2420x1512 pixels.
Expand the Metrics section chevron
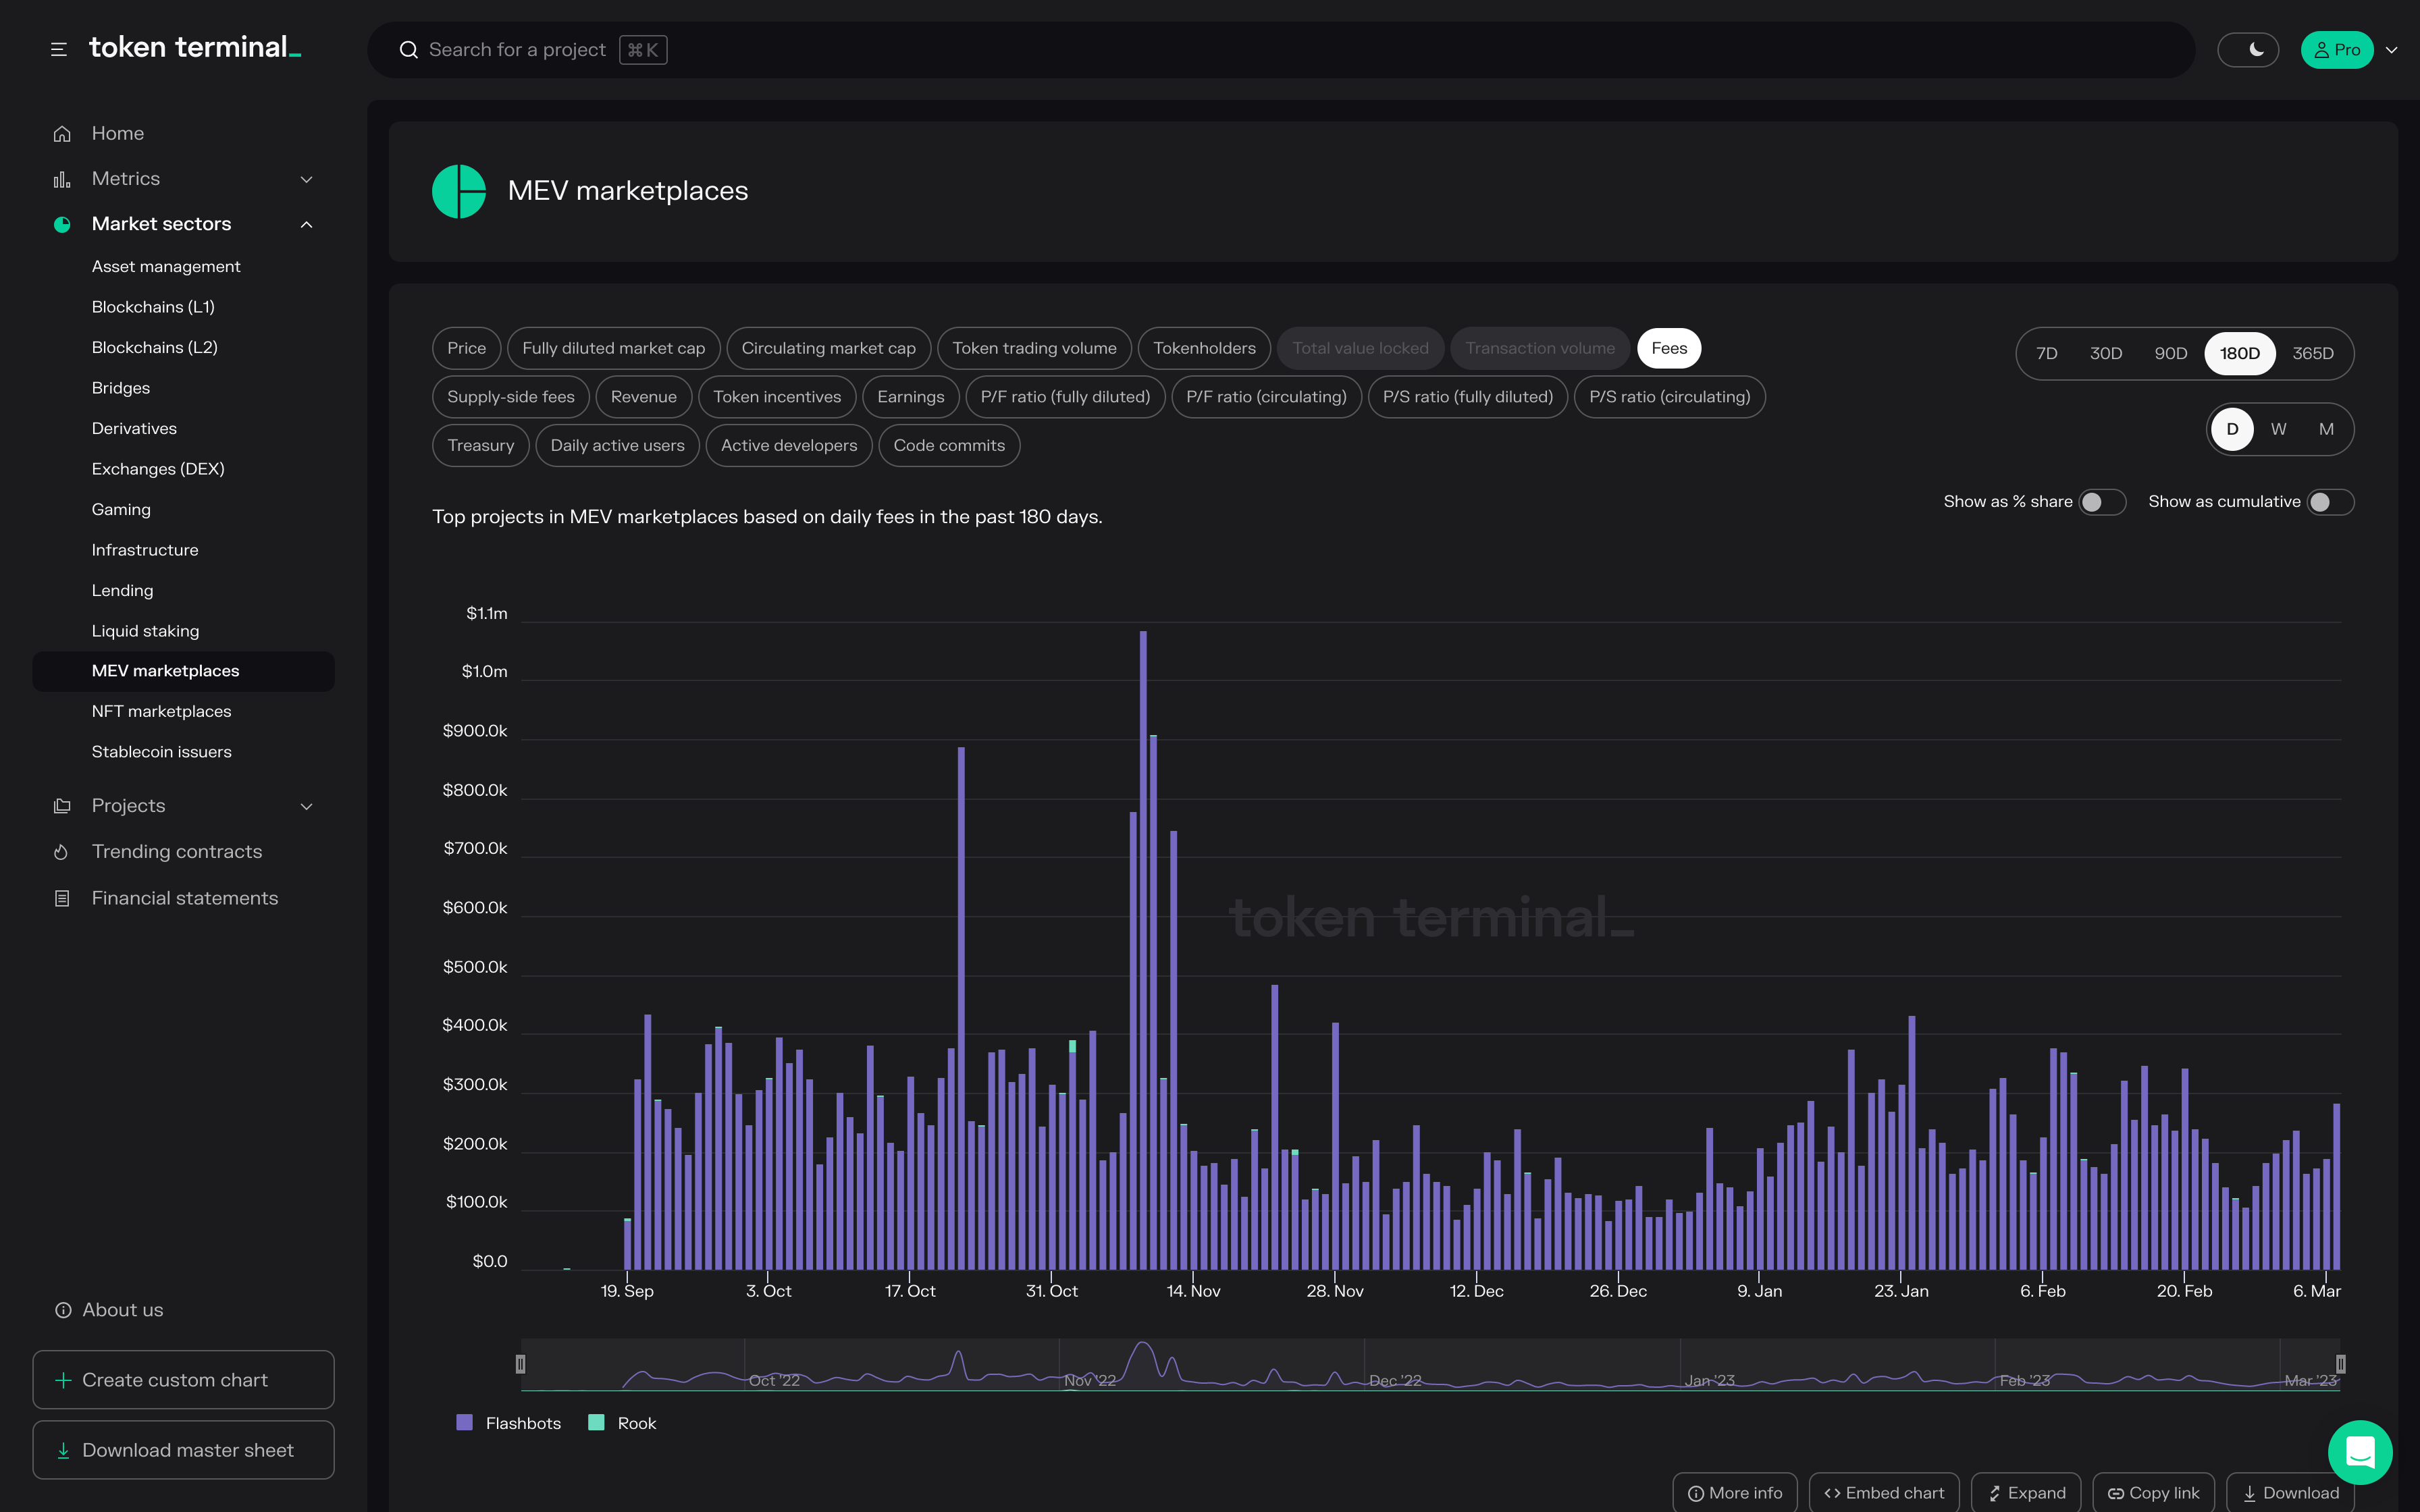coord(307,179)
